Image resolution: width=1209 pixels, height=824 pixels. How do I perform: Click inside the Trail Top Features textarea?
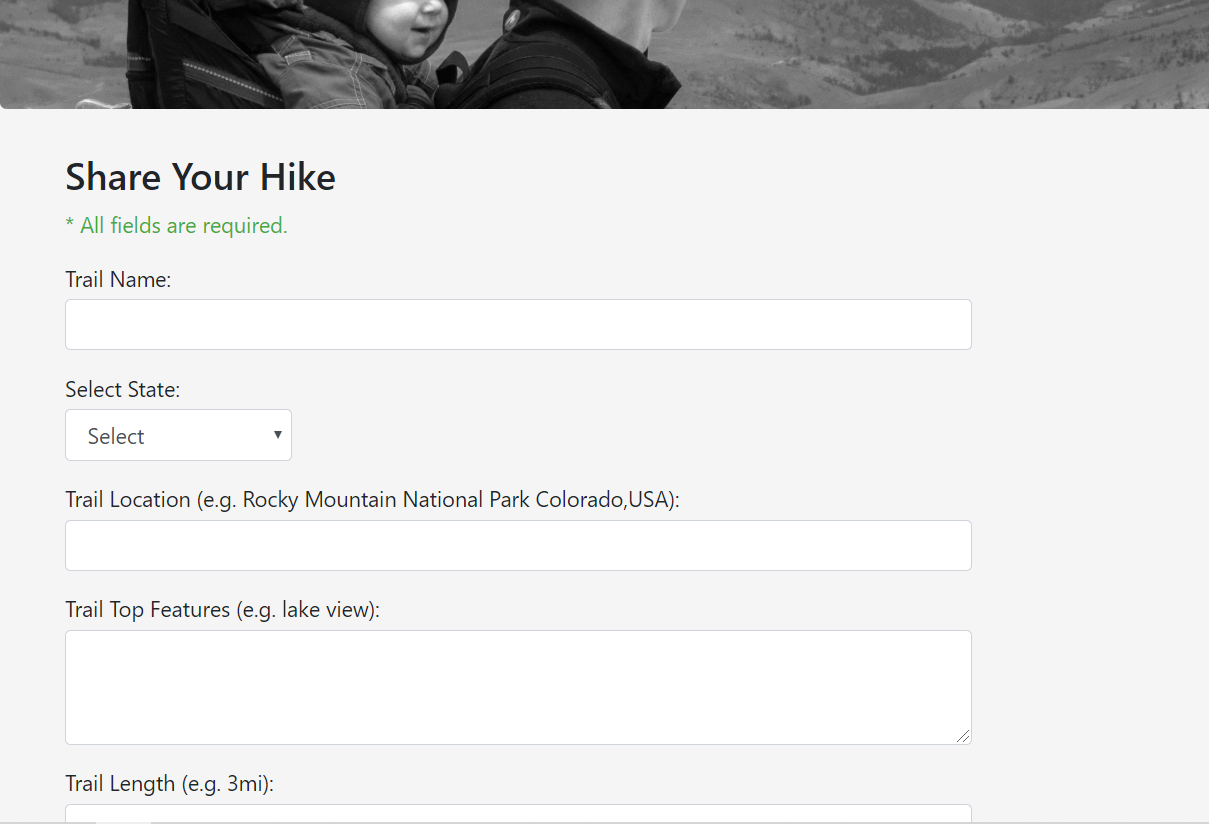518,687
